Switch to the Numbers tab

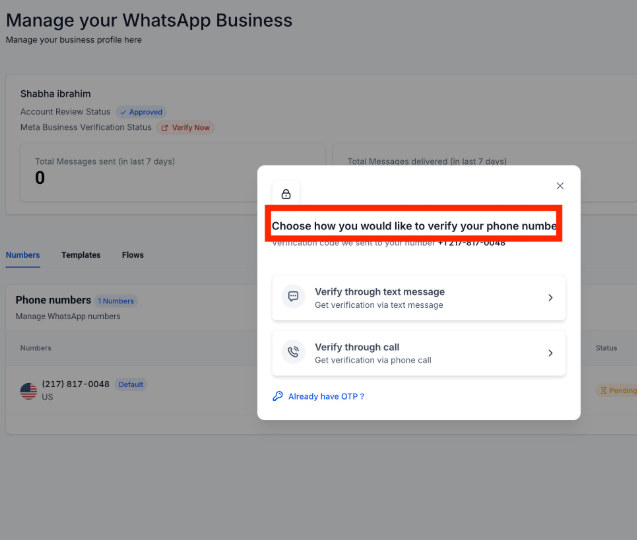point(23,255)
